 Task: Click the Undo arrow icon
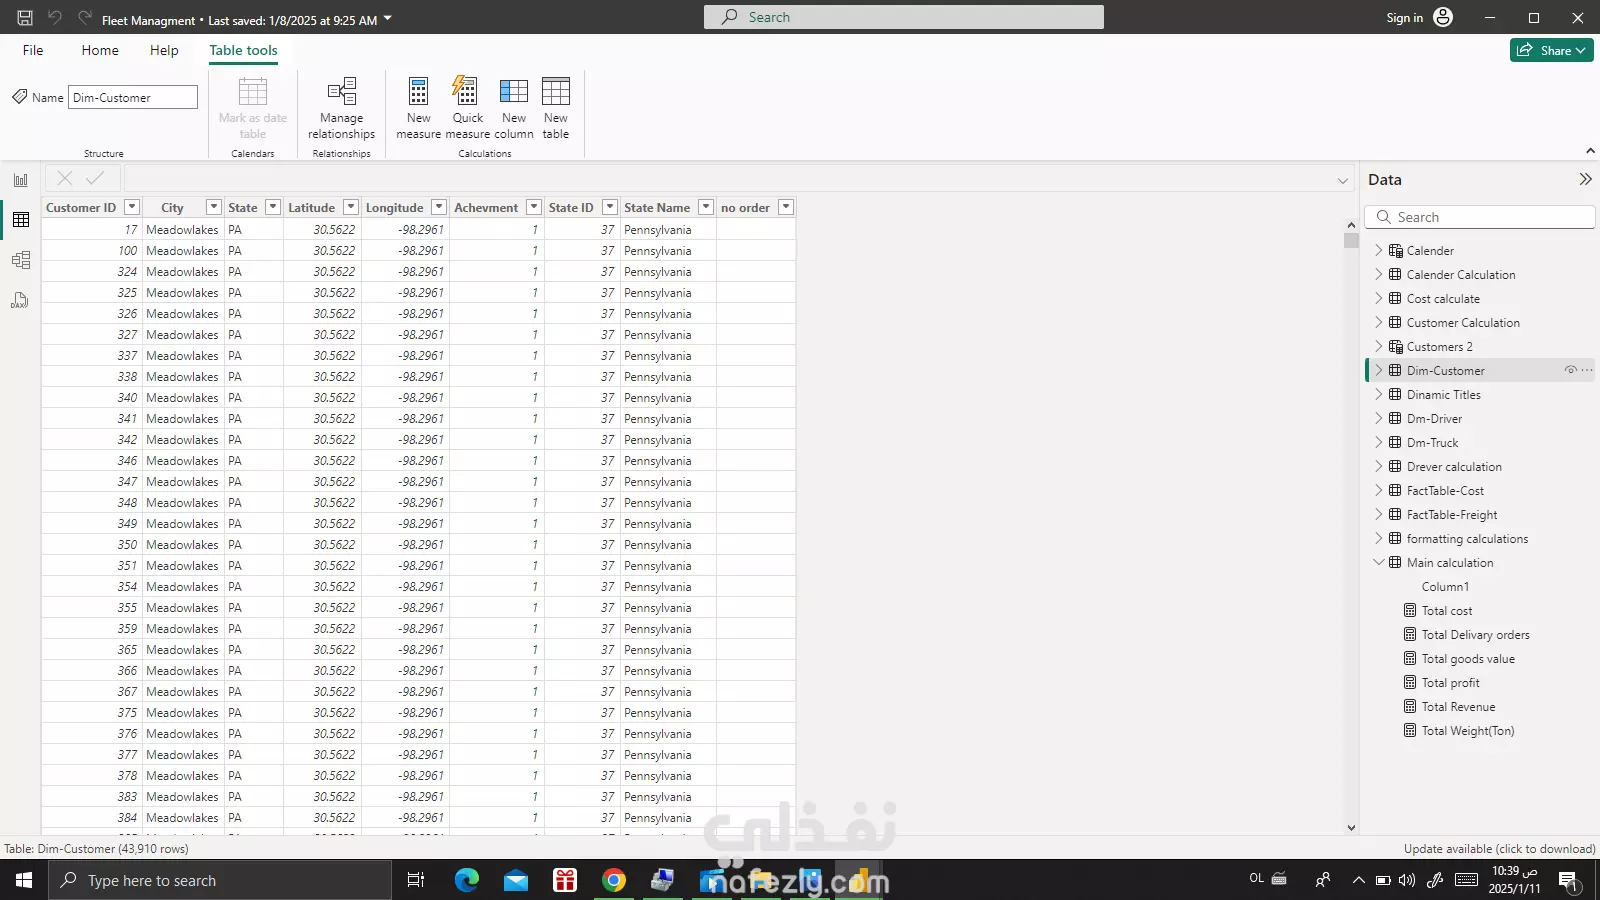click(55, 18)
